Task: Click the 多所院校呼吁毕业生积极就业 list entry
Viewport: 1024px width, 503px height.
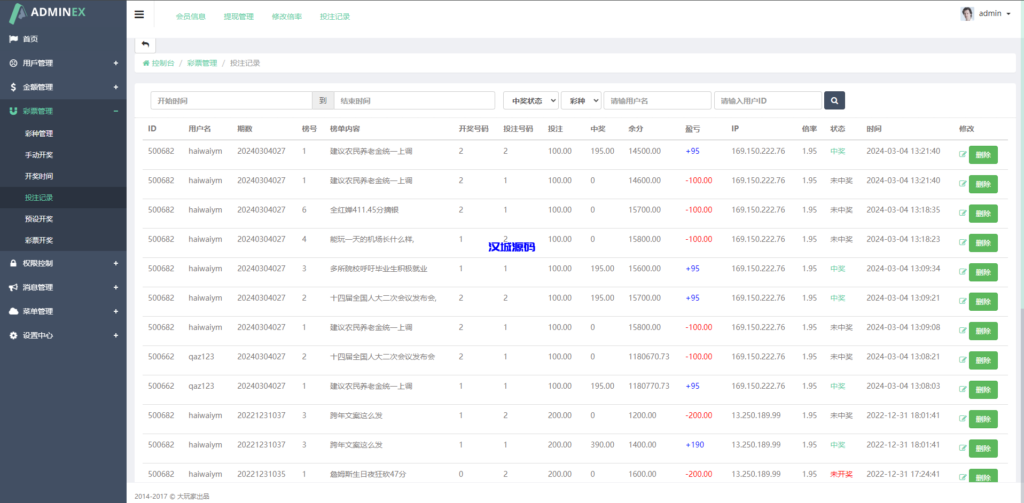Action: [379, 268]
